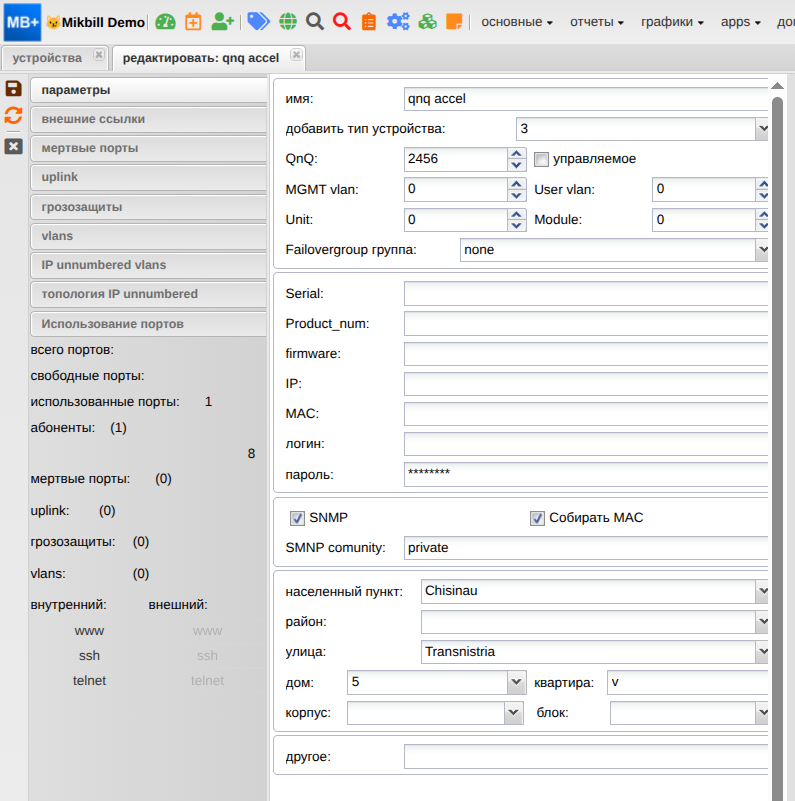This screenshot has width=795, height=801.
Task: Switch to the устройства tab
Action: click(48, 58)
